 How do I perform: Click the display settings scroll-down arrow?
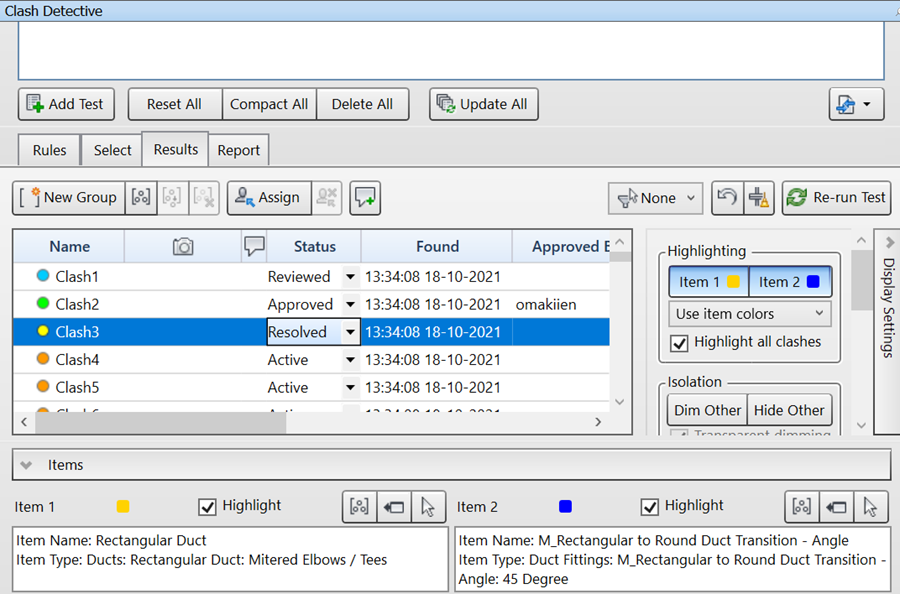861,425
